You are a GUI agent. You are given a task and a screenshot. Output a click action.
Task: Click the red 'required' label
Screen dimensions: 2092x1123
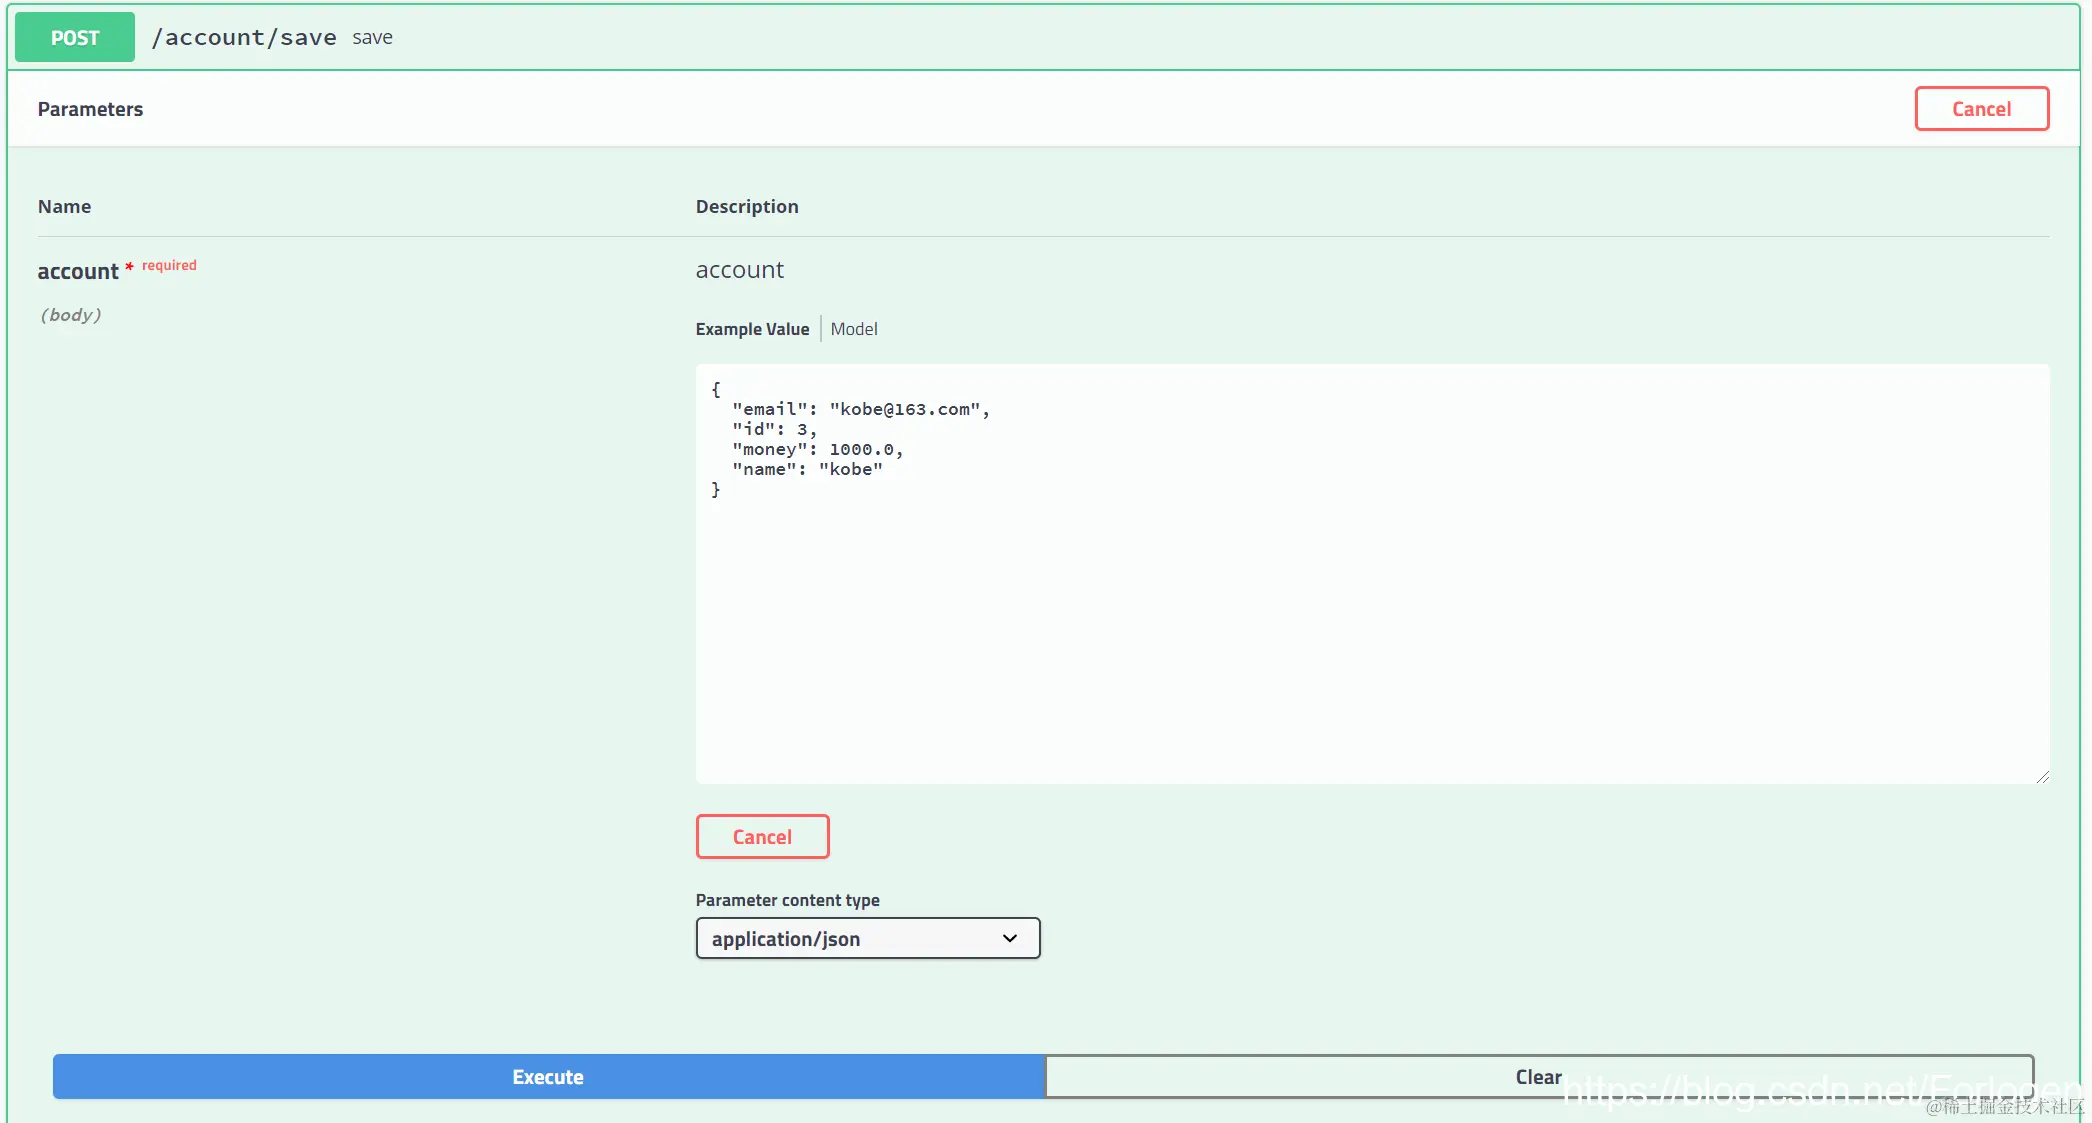tap(169, 265)
